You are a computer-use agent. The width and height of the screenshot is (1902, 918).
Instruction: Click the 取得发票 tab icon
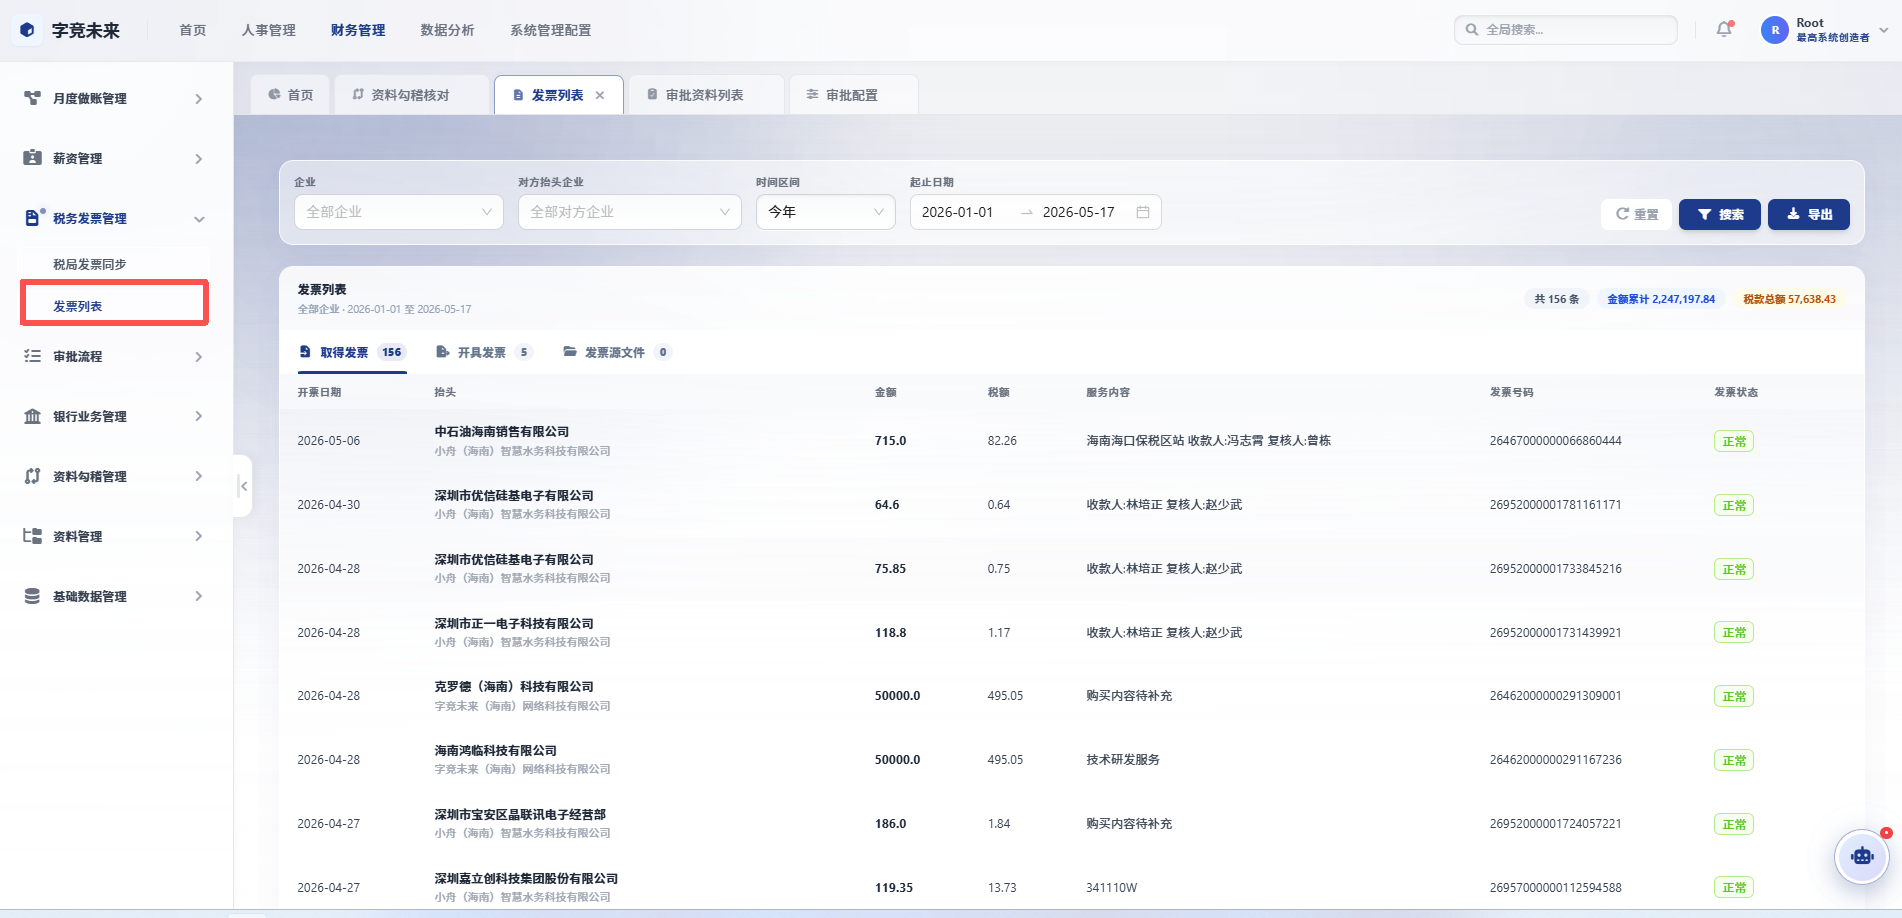(x=305, y=352)
